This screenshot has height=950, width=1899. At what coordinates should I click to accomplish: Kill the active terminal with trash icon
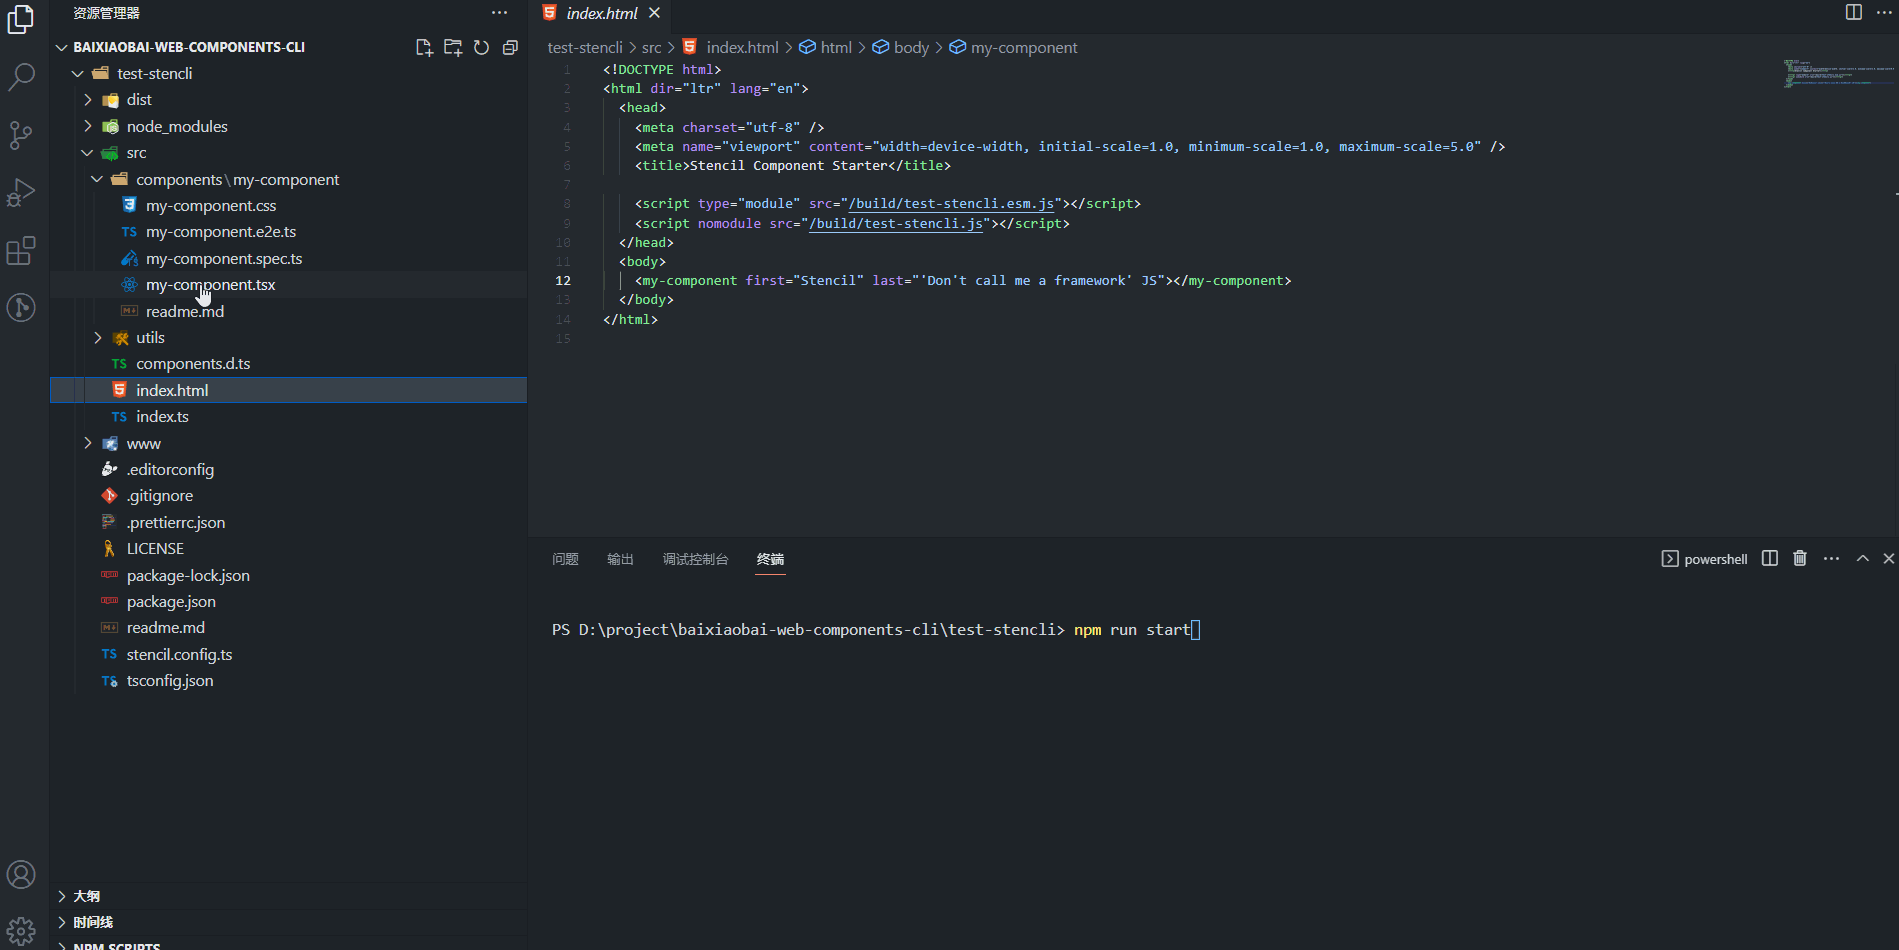point(1799,558)
